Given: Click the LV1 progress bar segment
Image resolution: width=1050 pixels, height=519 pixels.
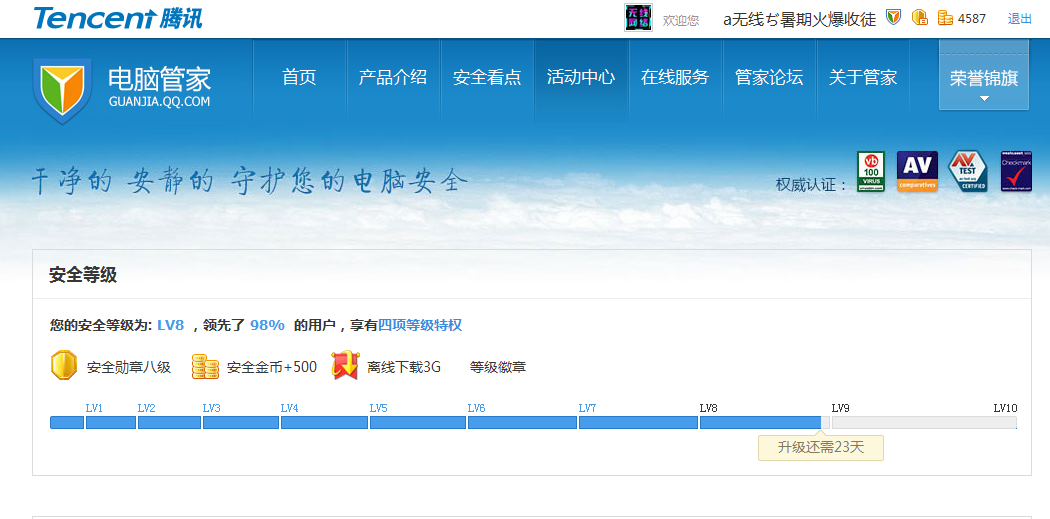Looking at the screenshot, I should [x=110, y=423].
